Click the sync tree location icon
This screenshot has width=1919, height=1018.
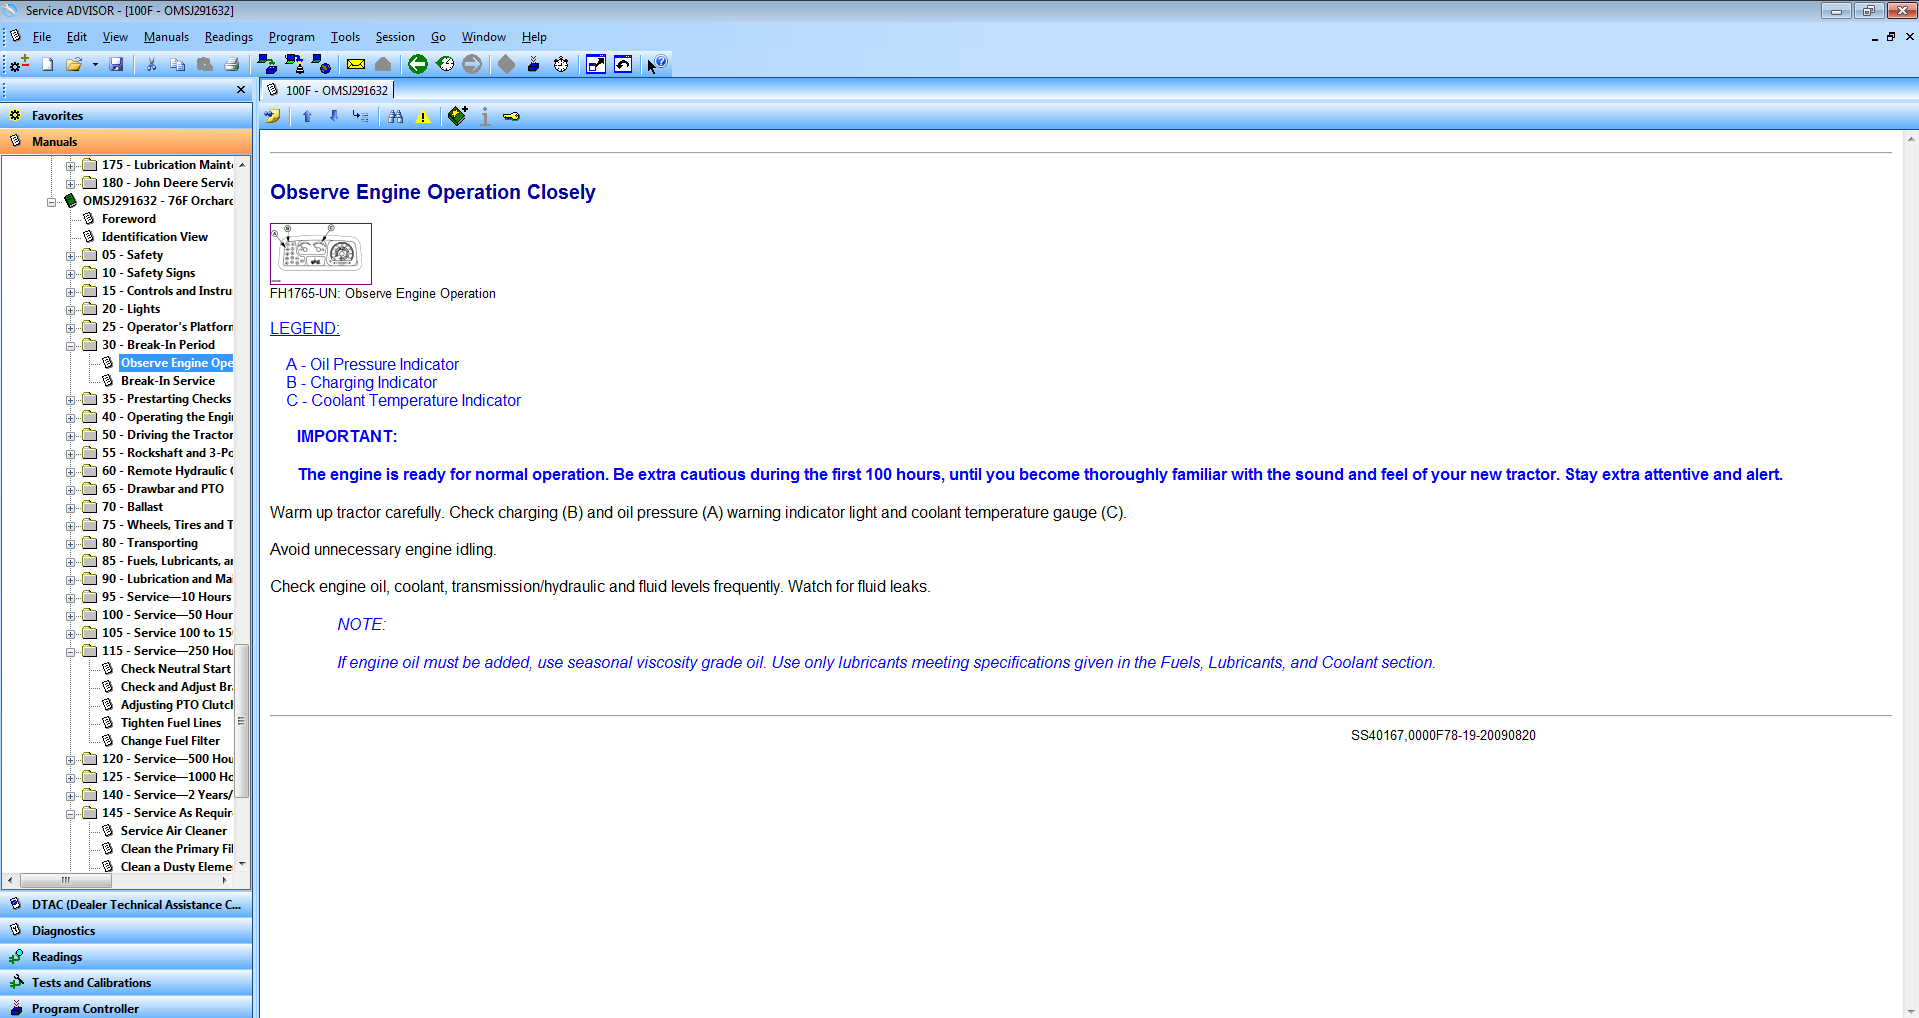click(x=360, y=117)
